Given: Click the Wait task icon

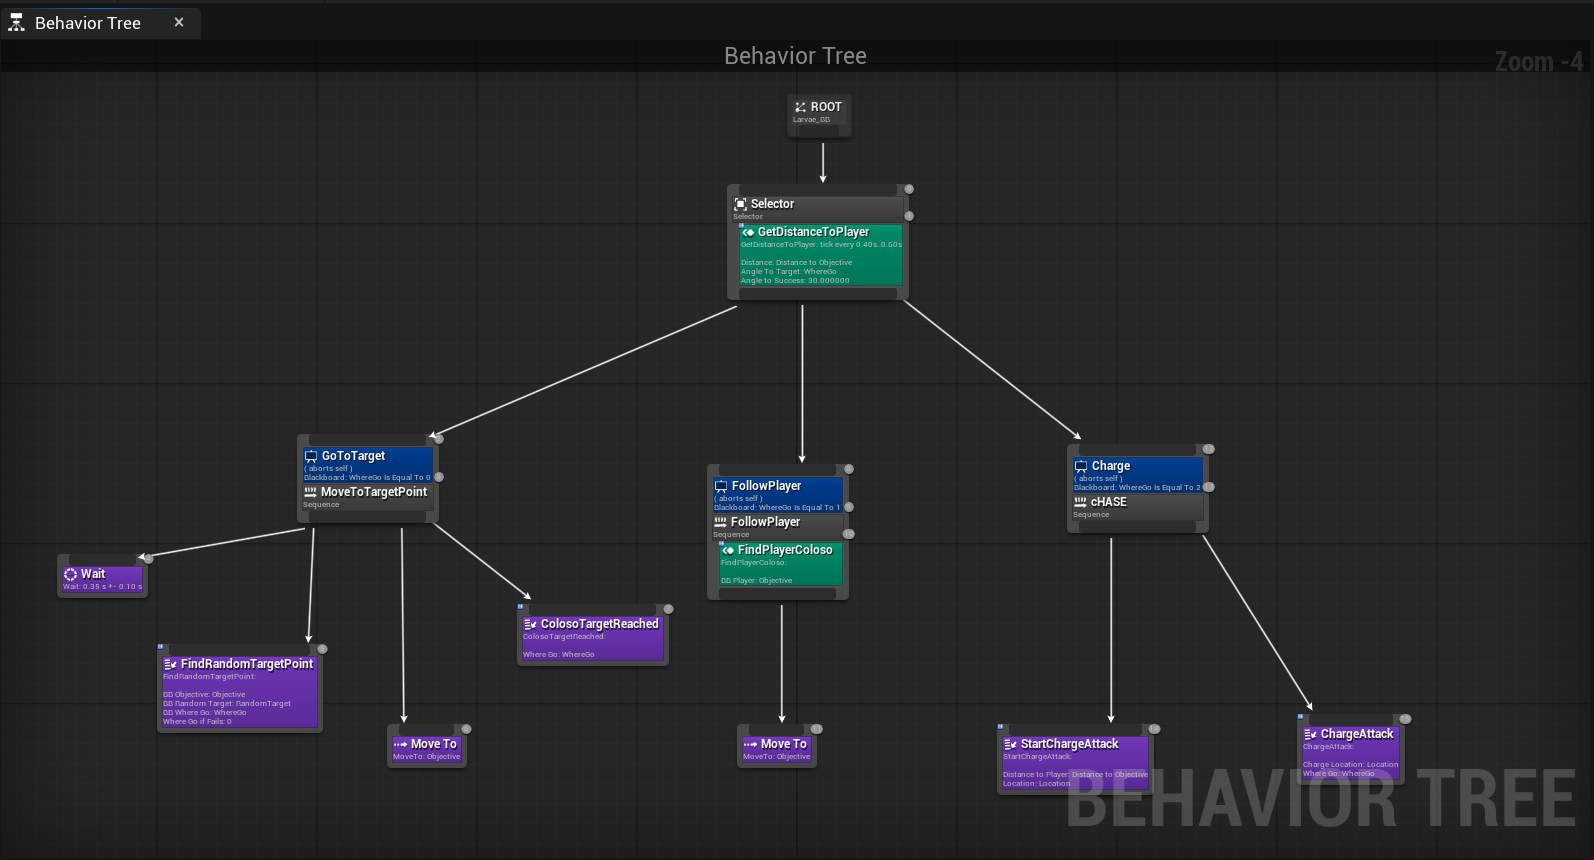Looking at the screenshot, I should (x=70, y=574).
